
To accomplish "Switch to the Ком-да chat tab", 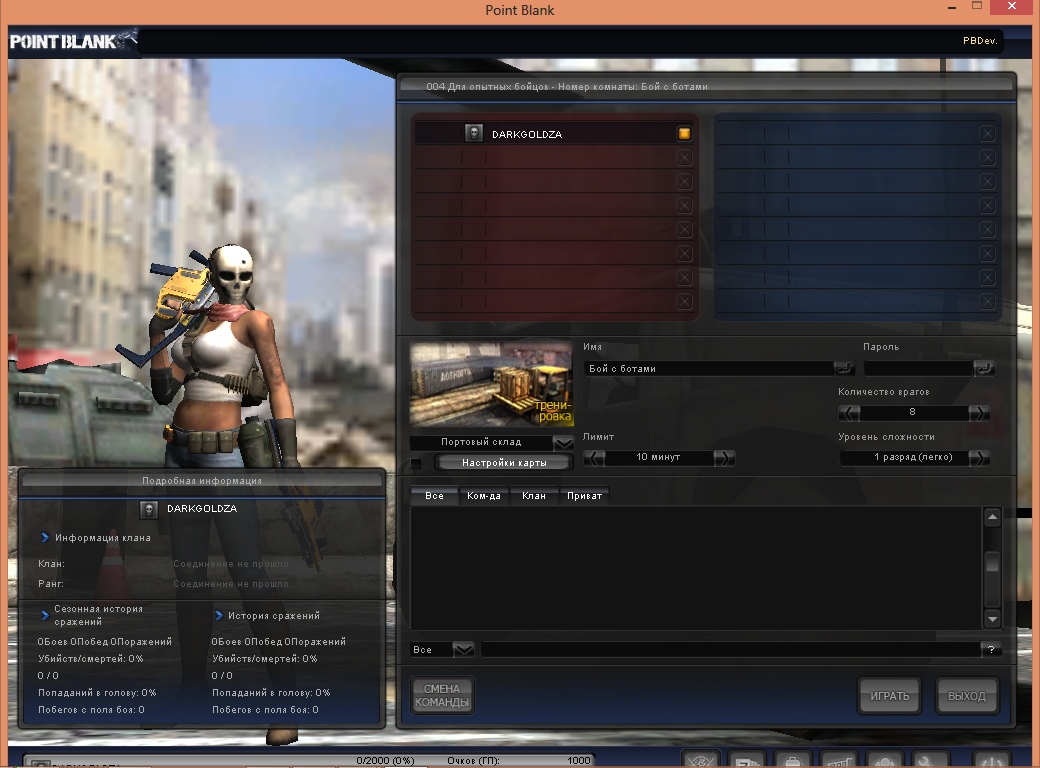I will pyautogui.click(x=484, y=496).
